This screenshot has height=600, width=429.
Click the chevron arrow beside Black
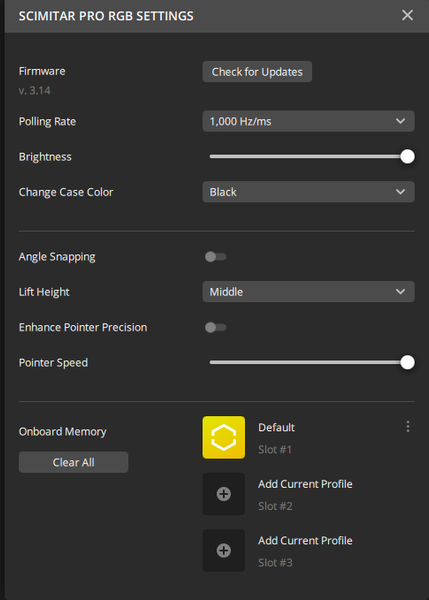pos(400,192)
